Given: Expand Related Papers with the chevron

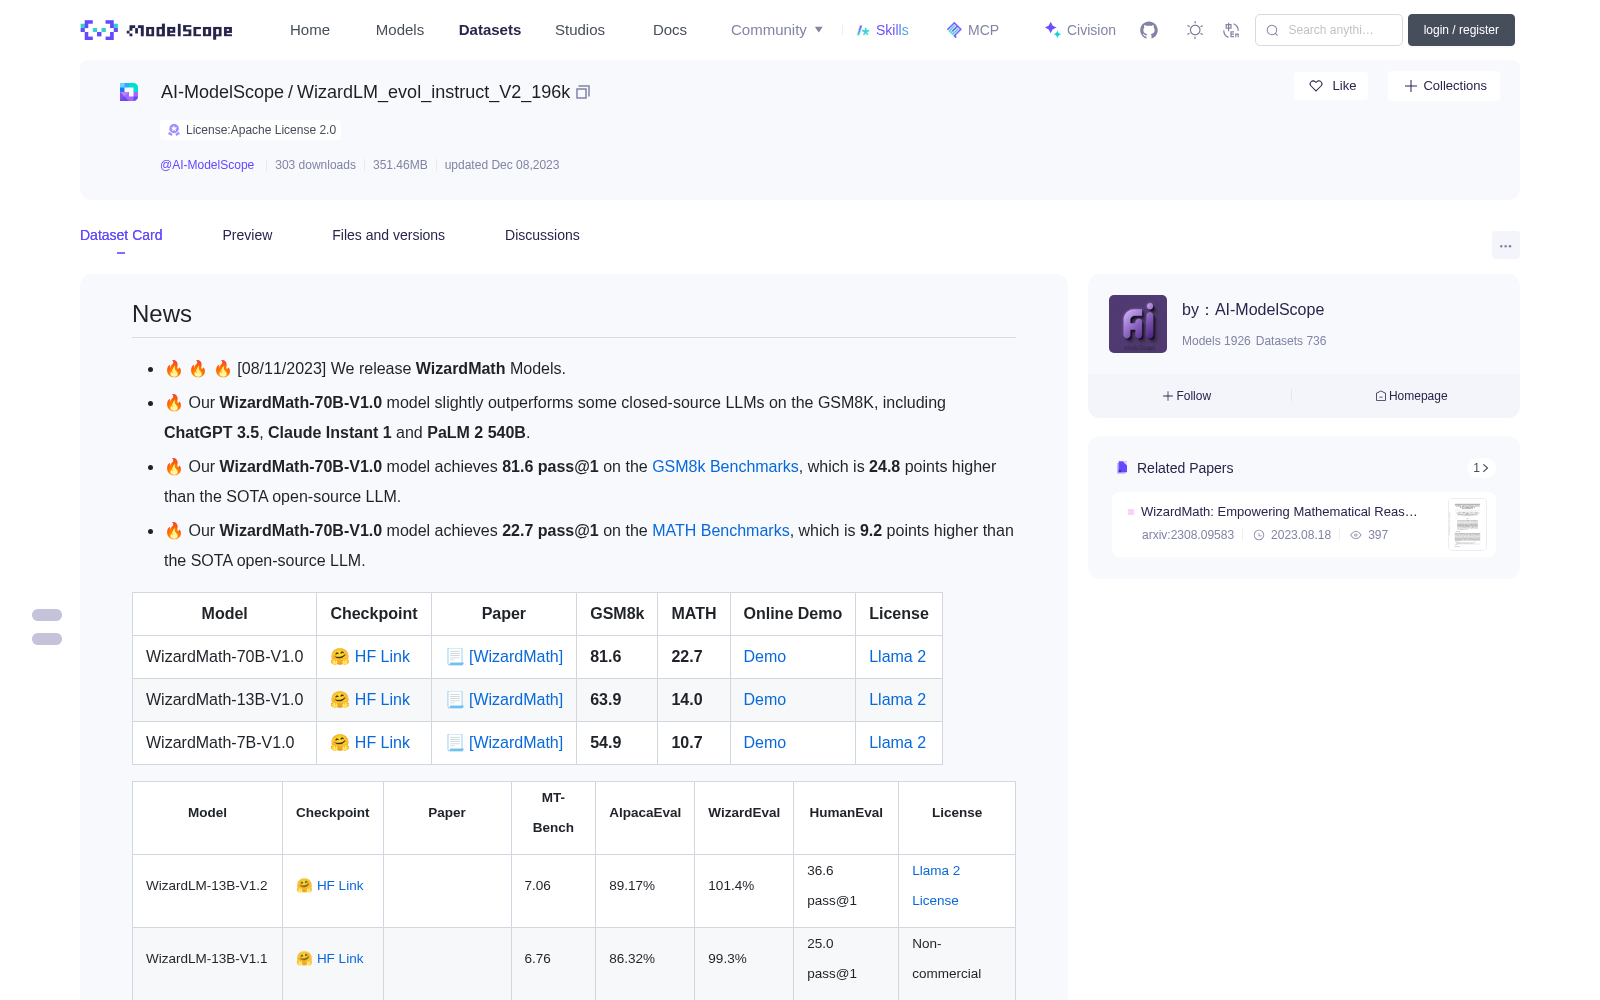Looking at the screenshot, I should 1481,468.
